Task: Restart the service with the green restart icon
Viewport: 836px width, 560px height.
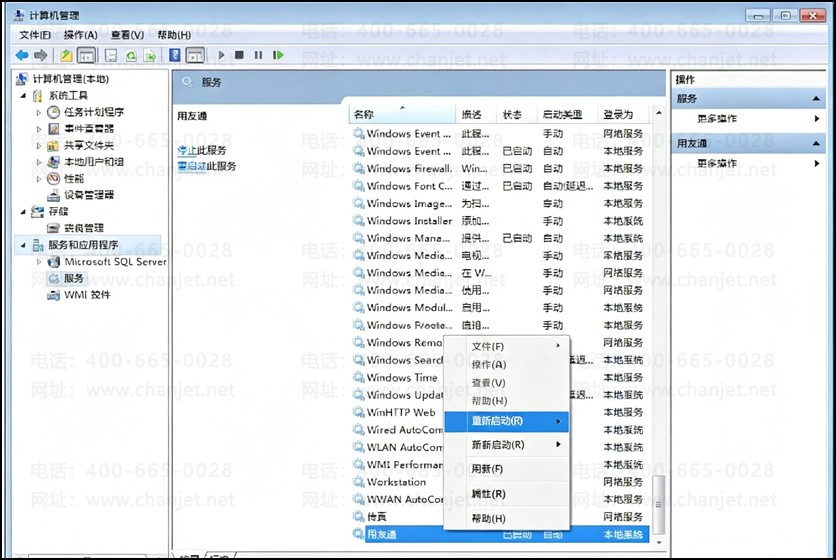Action: [x=278, y=55]
